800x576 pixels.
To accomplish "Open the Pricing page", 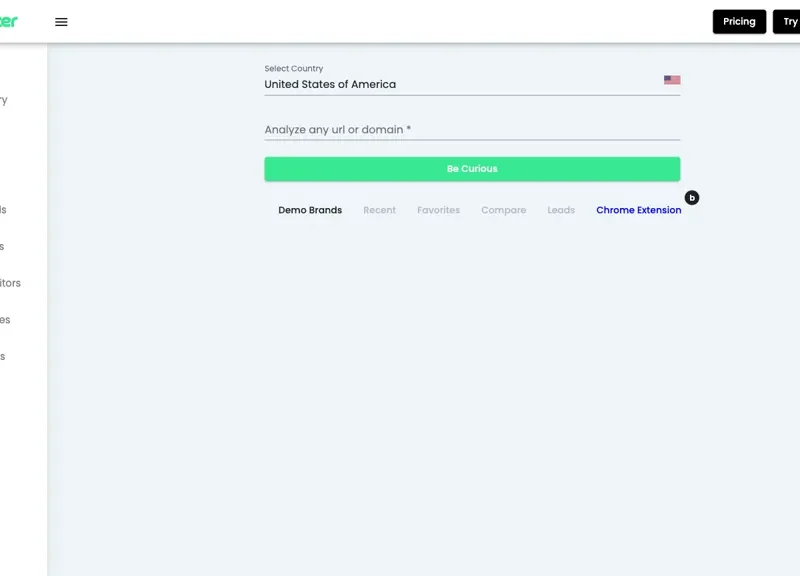I will pos(739,21).
